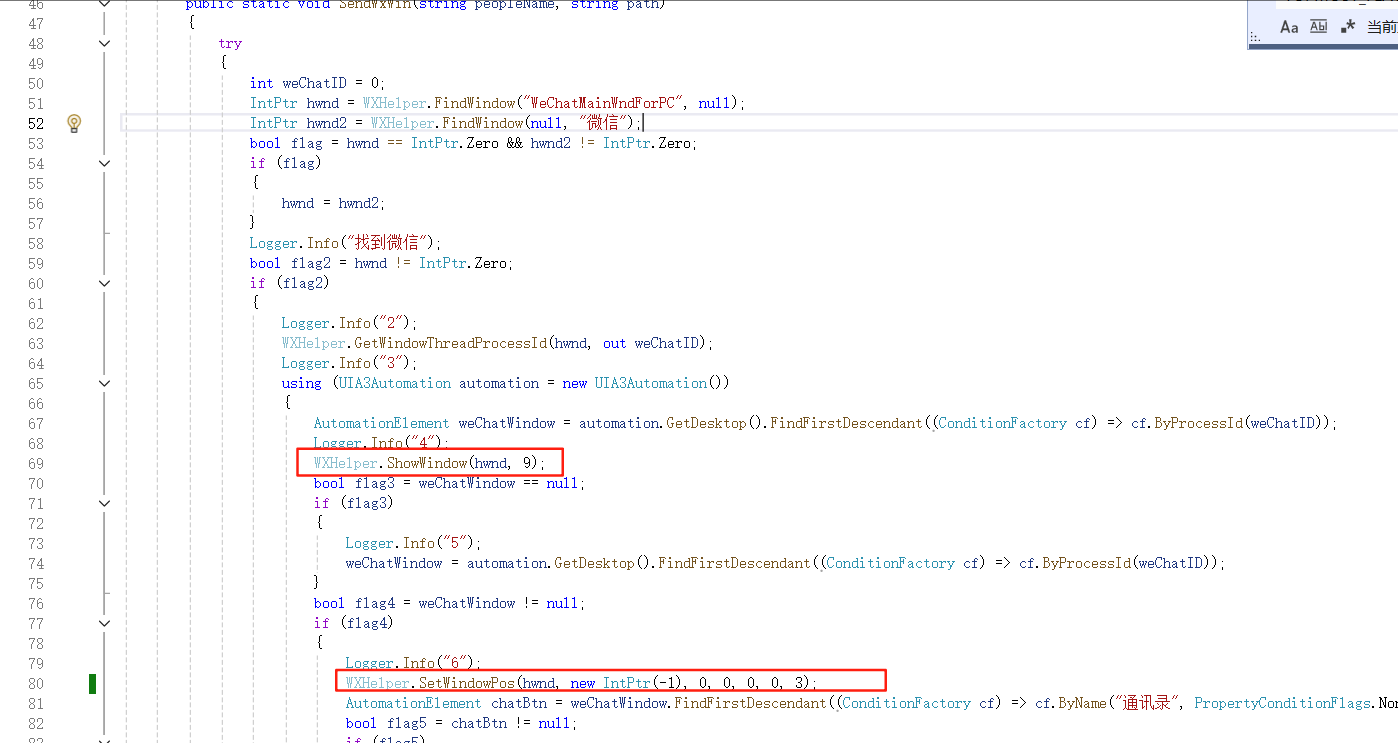Collapse the if (flag4) block on line 77
This screenshot has height=743, width=1398.
tap(104, 623)
